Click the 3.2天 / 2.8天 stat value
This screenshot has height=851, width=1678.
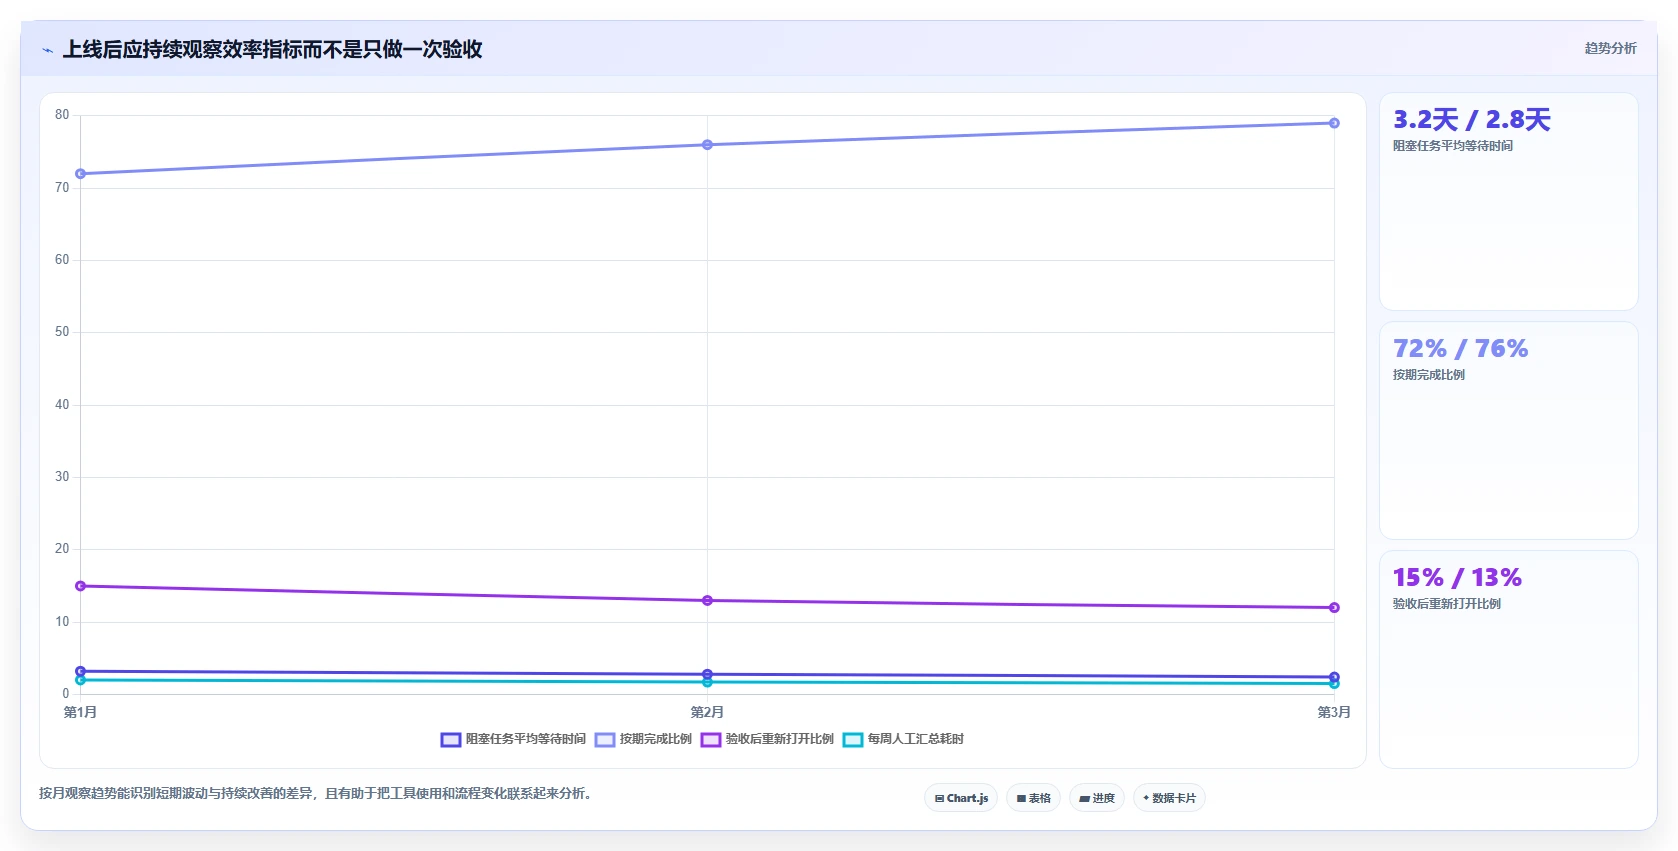[x=1472, y=120]
